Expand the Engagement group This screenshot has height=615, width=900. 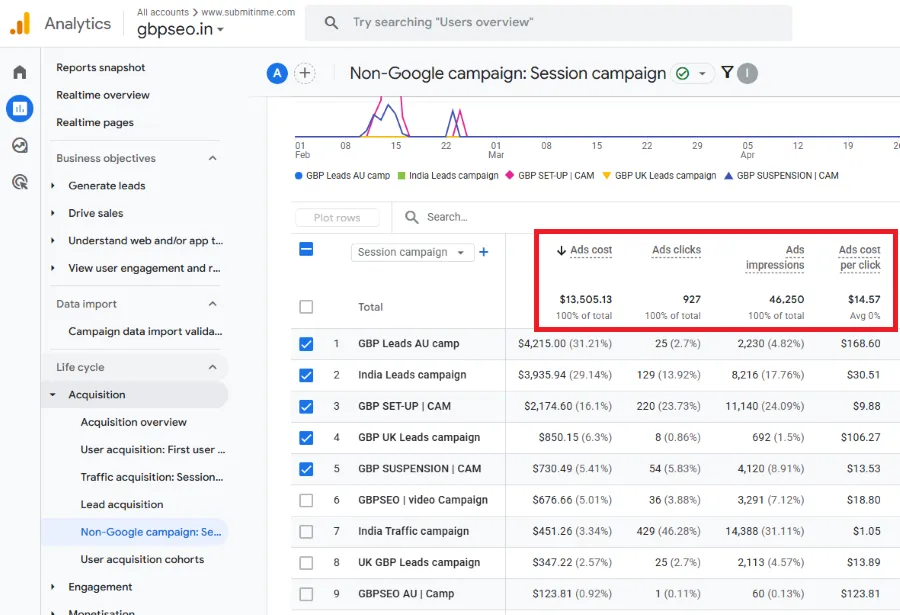click(53, 587)
